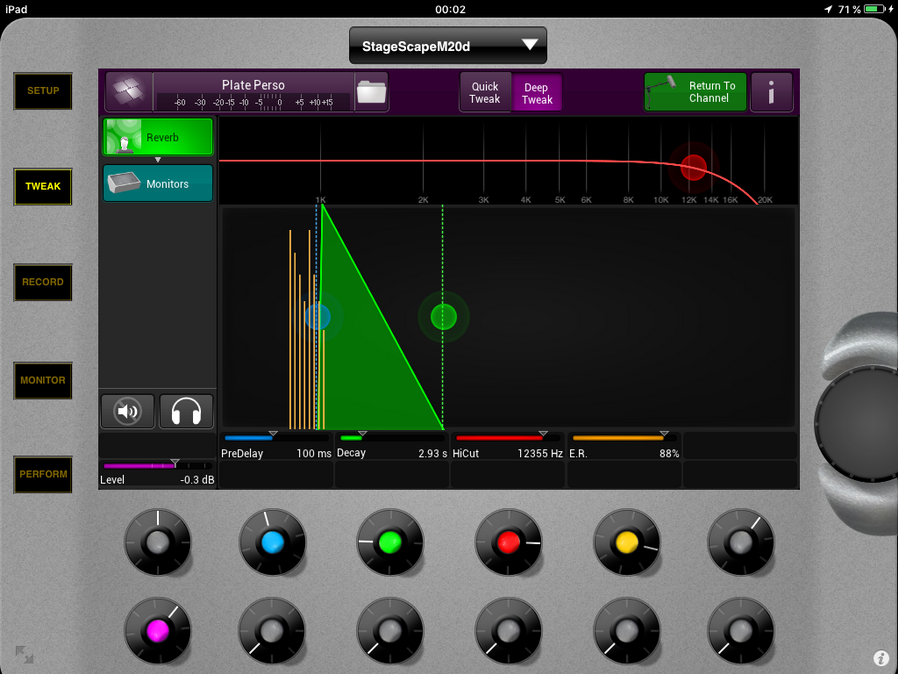
Task: Click the Level slider
Action: (x=157, y=465)
